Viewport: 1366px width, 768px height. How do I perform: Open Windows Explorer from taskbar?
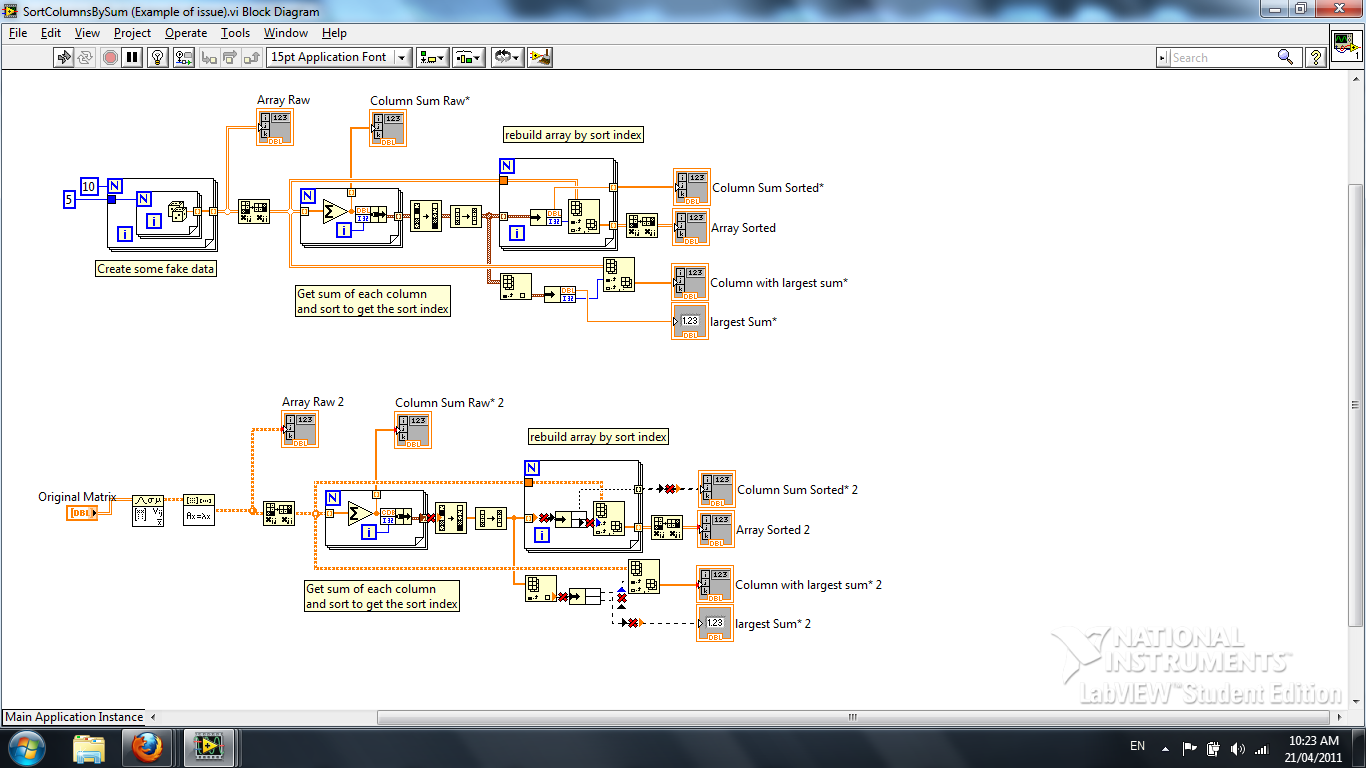(89, 748)
